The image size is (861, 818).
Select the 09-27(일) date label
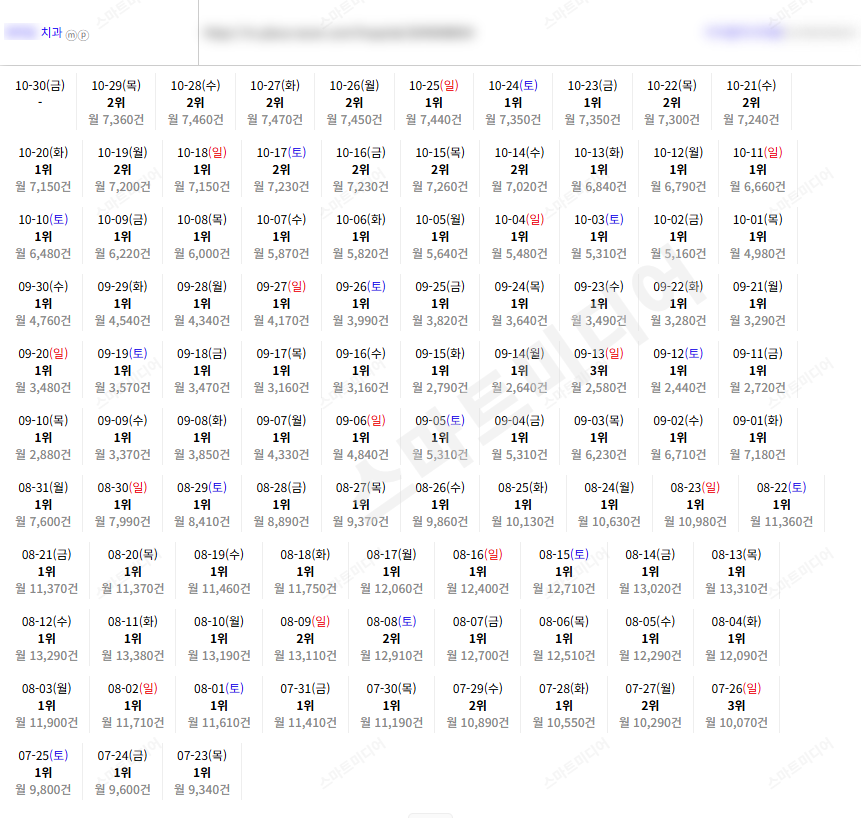click(x=281, y=287)
